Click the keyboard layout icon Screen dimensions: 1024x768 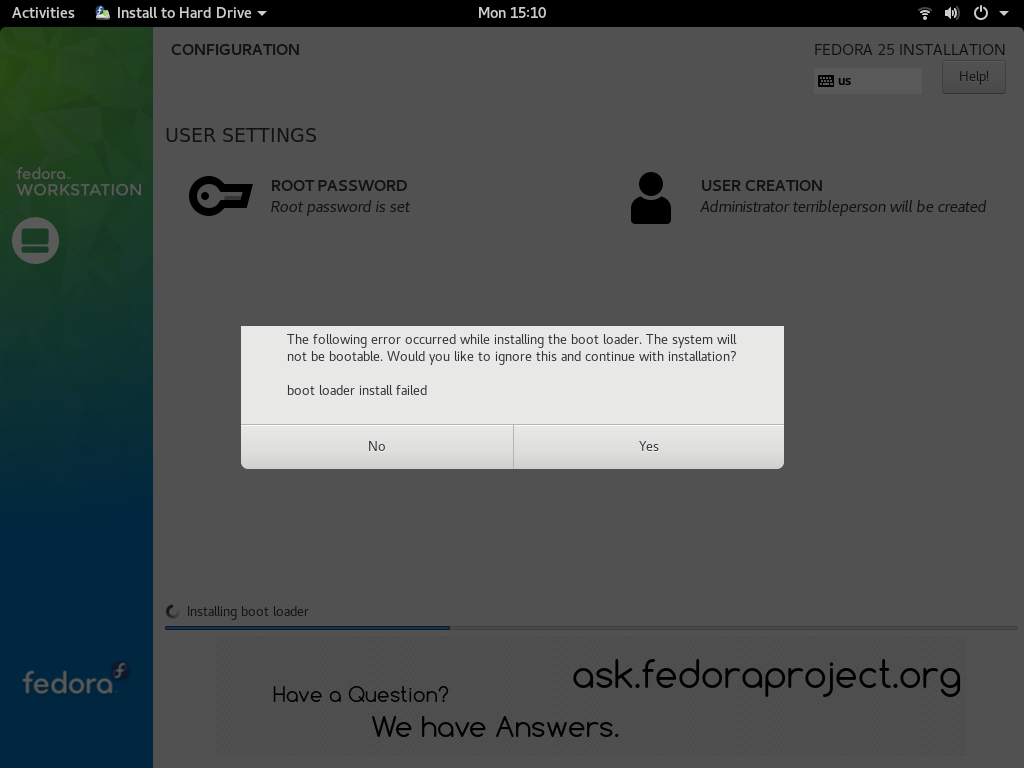(x=825, y=81)
